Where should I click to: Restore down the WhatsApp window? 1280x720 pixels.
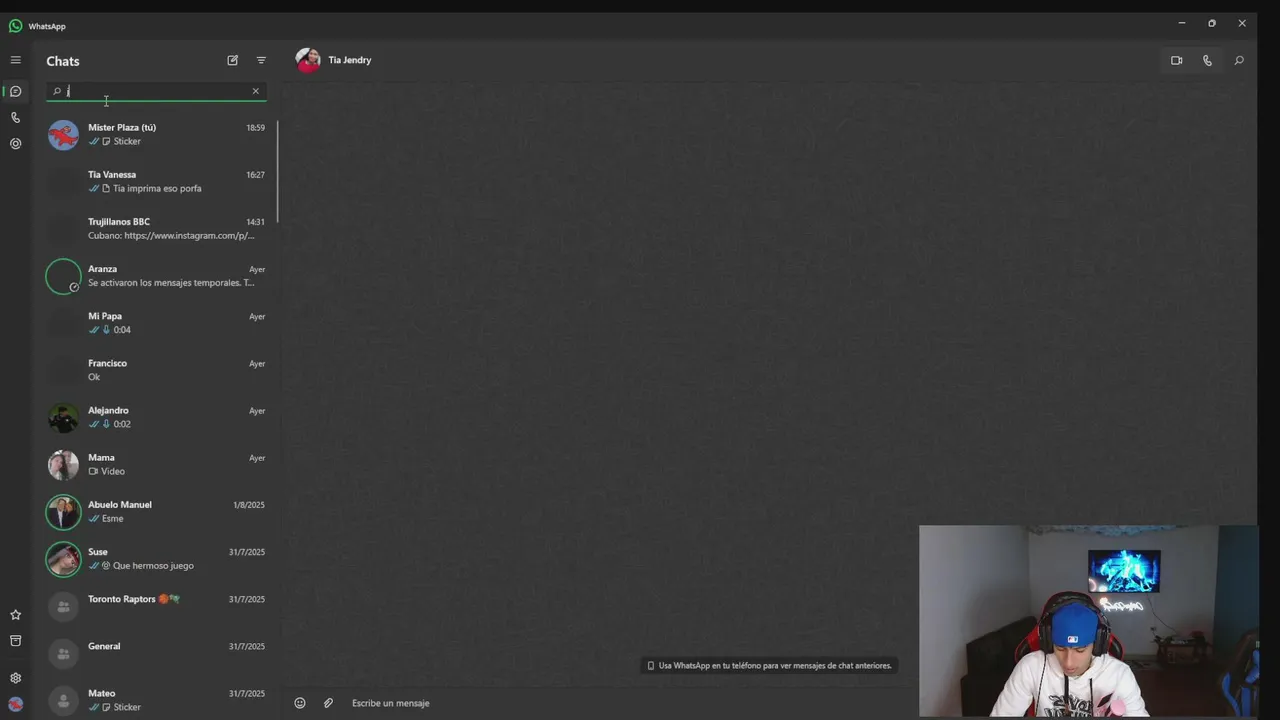point(1211,23)
